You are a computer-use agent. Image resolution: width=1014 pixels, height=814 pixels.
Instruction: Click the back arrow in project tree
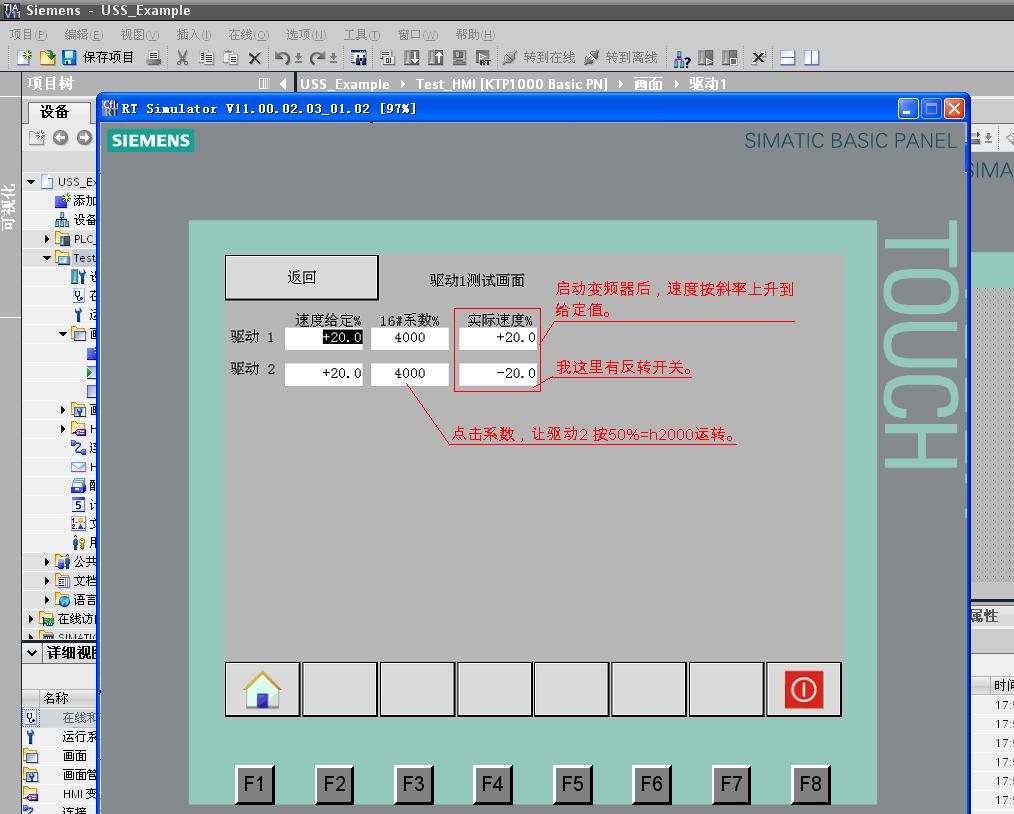61,137
